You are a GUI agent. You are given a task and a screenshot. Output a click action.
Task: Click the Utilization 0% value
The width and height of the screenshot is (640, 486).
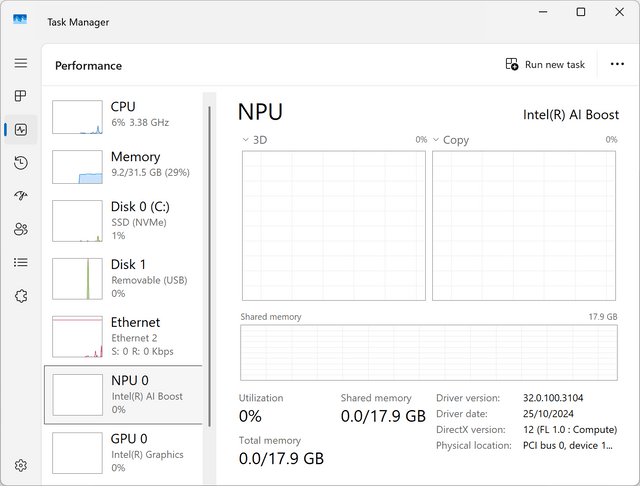pos(250,416)
